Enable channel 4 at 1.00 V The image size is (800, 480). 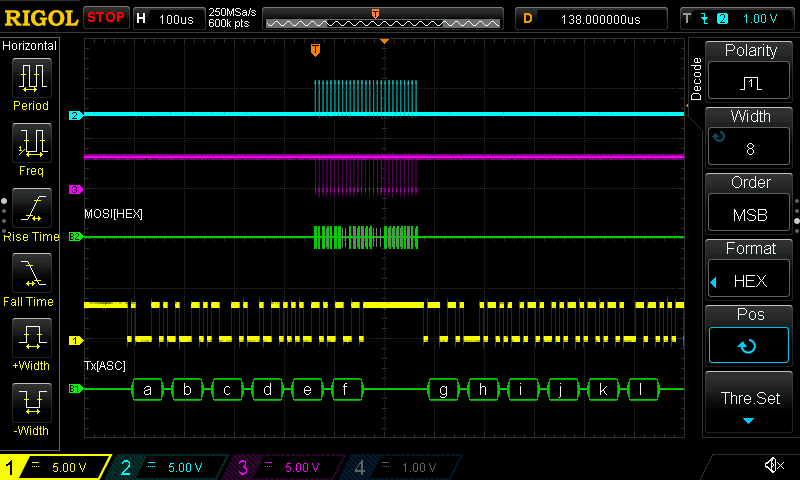[405, 467]
